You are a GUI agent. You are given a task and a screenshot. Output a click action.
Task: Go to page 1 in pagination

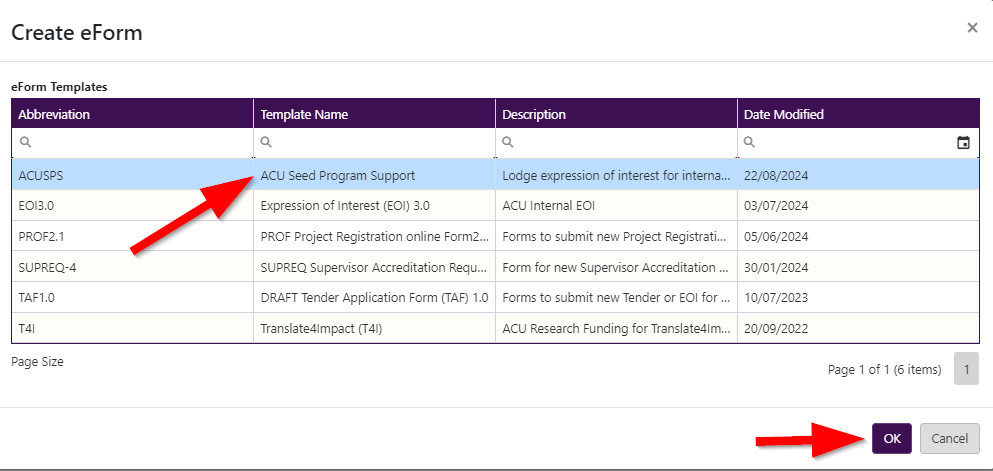coord(966,369)
